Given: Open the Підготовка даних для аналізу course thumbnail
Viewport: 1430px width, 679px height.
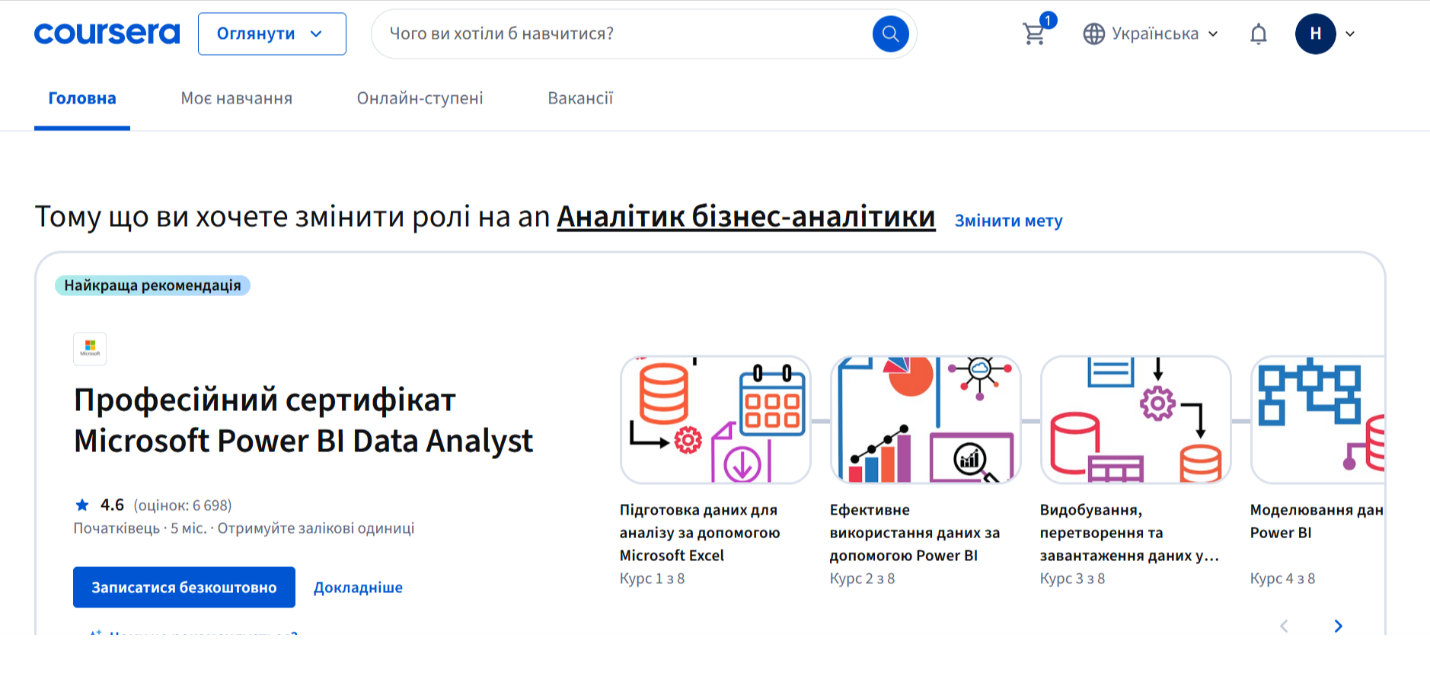Looking at the screenshot, I should 715,420.
